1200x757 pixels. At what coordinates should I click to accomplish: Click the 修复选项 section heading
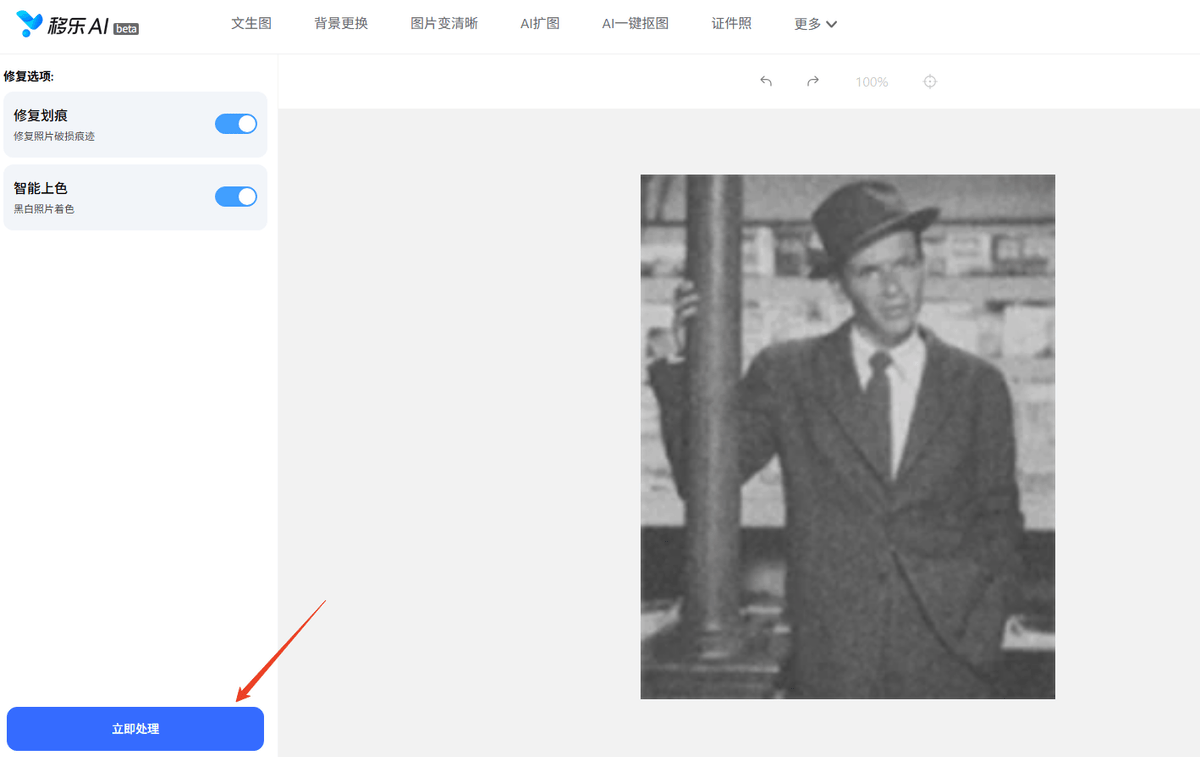29,76
